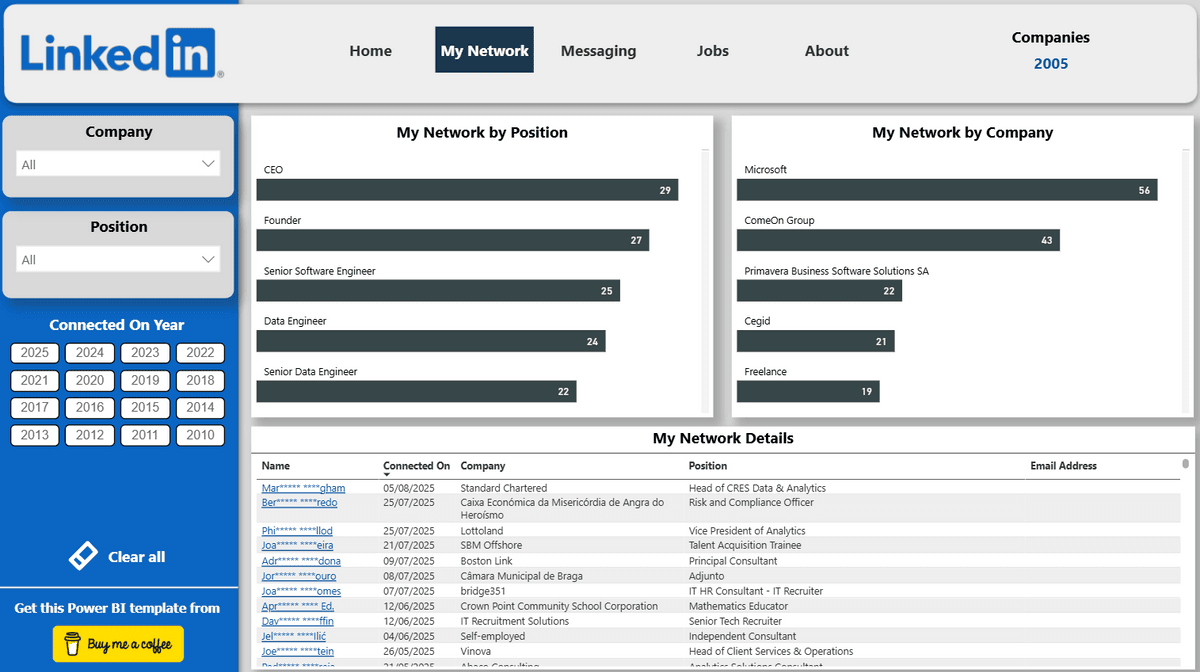Open the Ber***** ****redo profile link
1200x672 pixels.
[299, 503]
